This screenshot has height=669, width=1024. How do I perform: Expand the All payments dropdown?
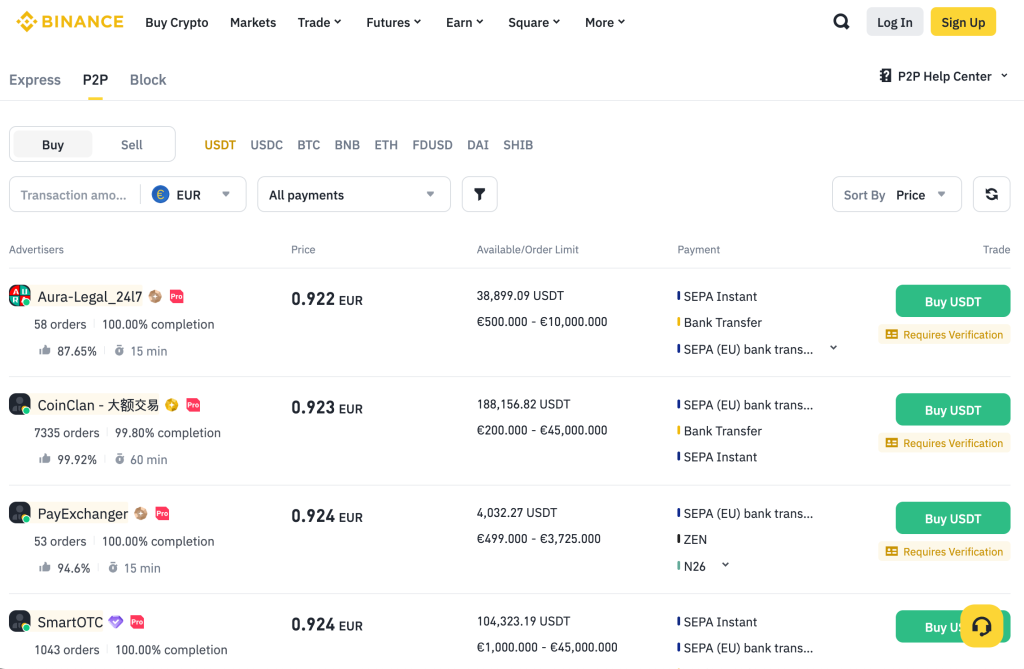click(x=353, y=195)
